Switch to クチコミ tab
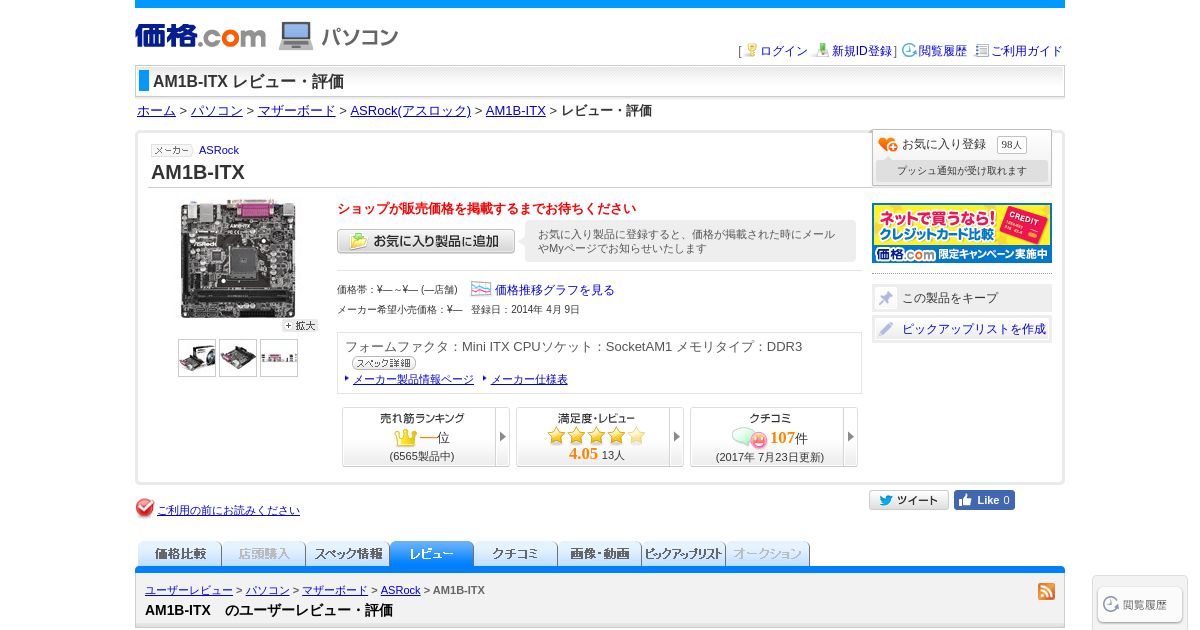Viewport: 1200px width, 630px height. (x=516, y=554)
